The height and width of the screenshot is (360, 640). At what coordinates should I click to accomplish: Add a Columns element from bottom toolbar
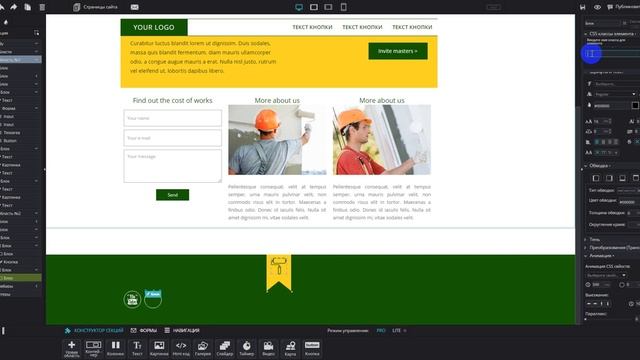point(116,349)
